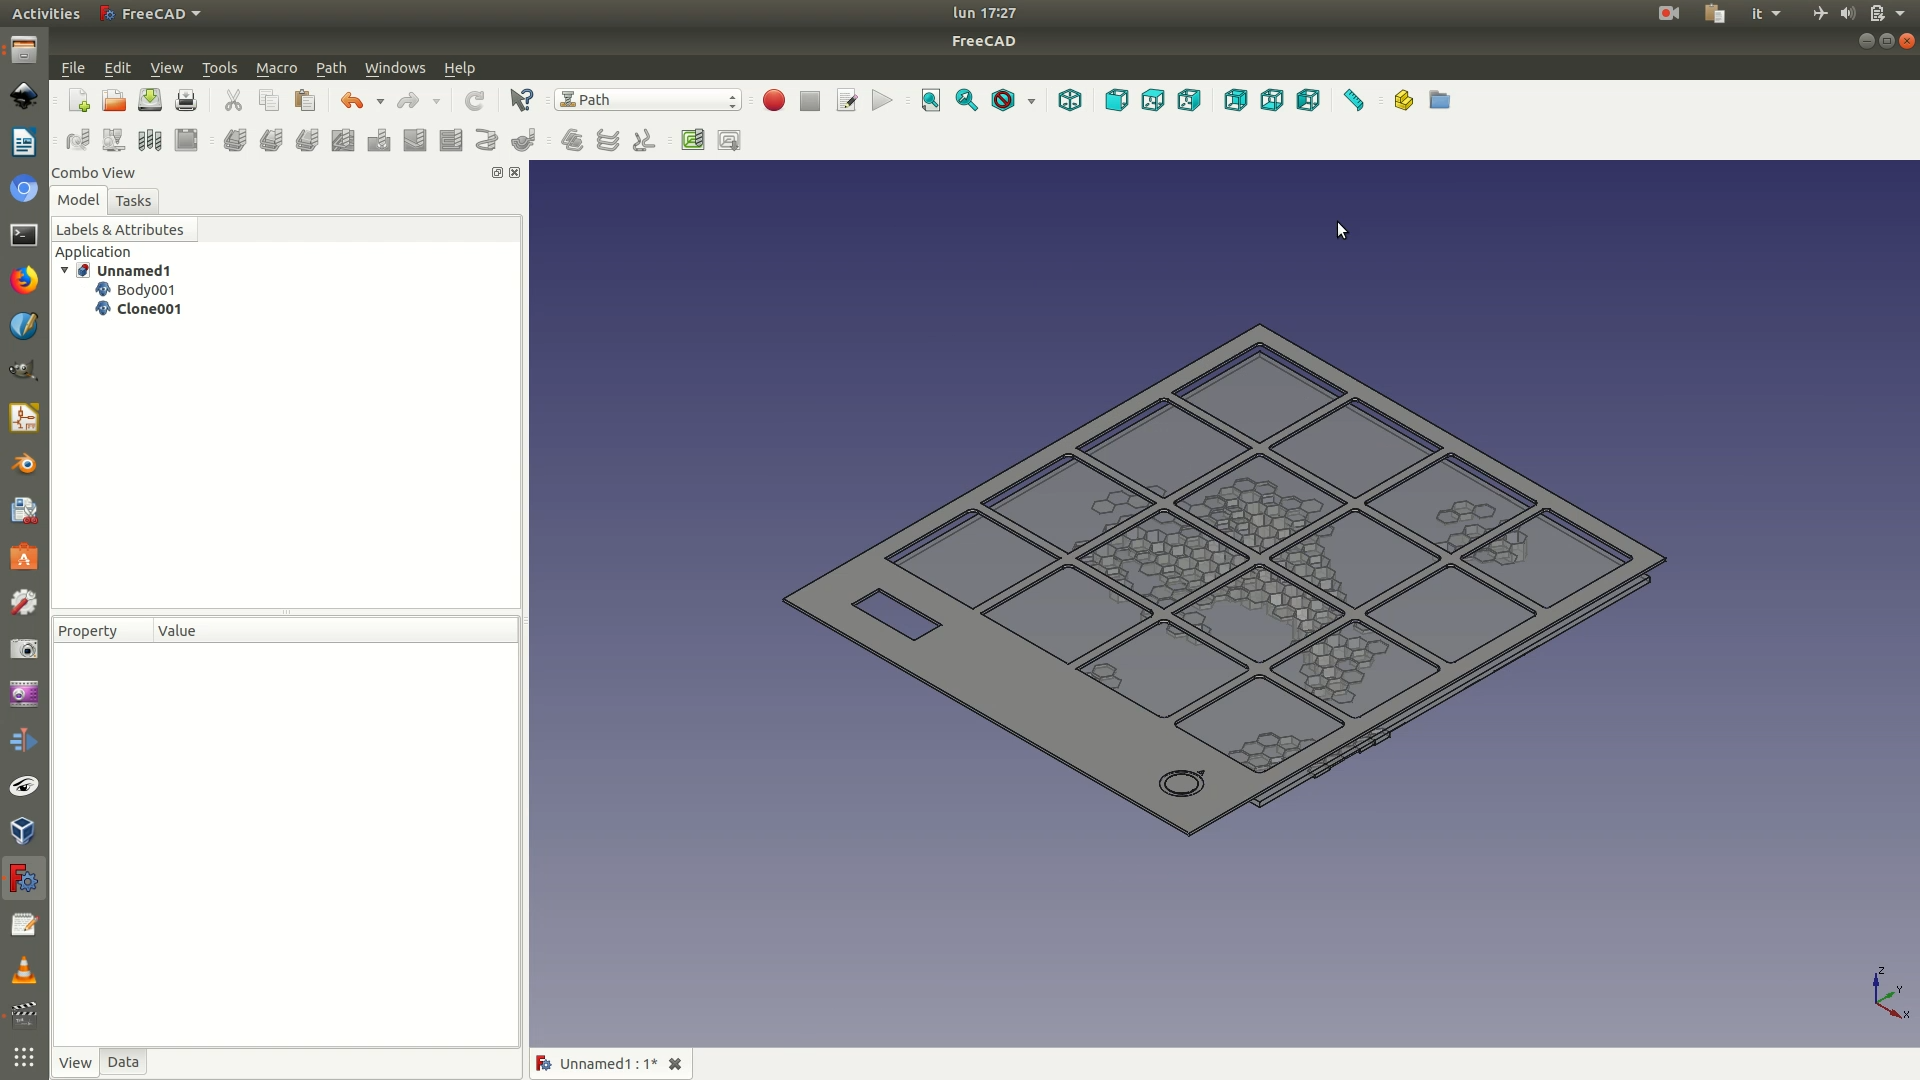This screenshot has height=1080, width=1920.
Task: Create a new Part with yellow icon
Action: [1403, 100]
